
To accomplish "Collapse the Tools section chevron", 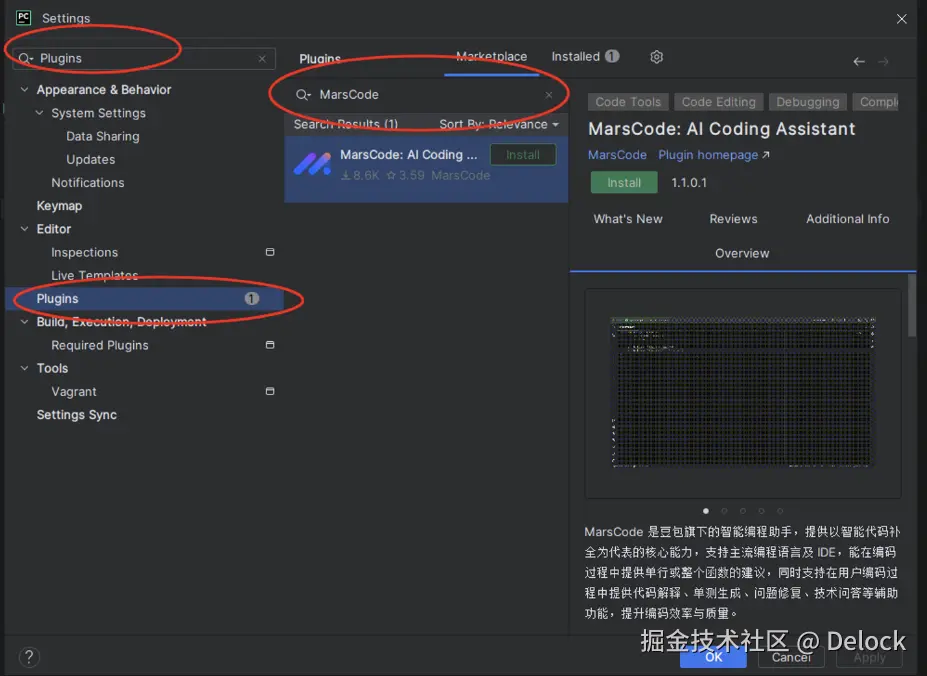I will 24,368.
